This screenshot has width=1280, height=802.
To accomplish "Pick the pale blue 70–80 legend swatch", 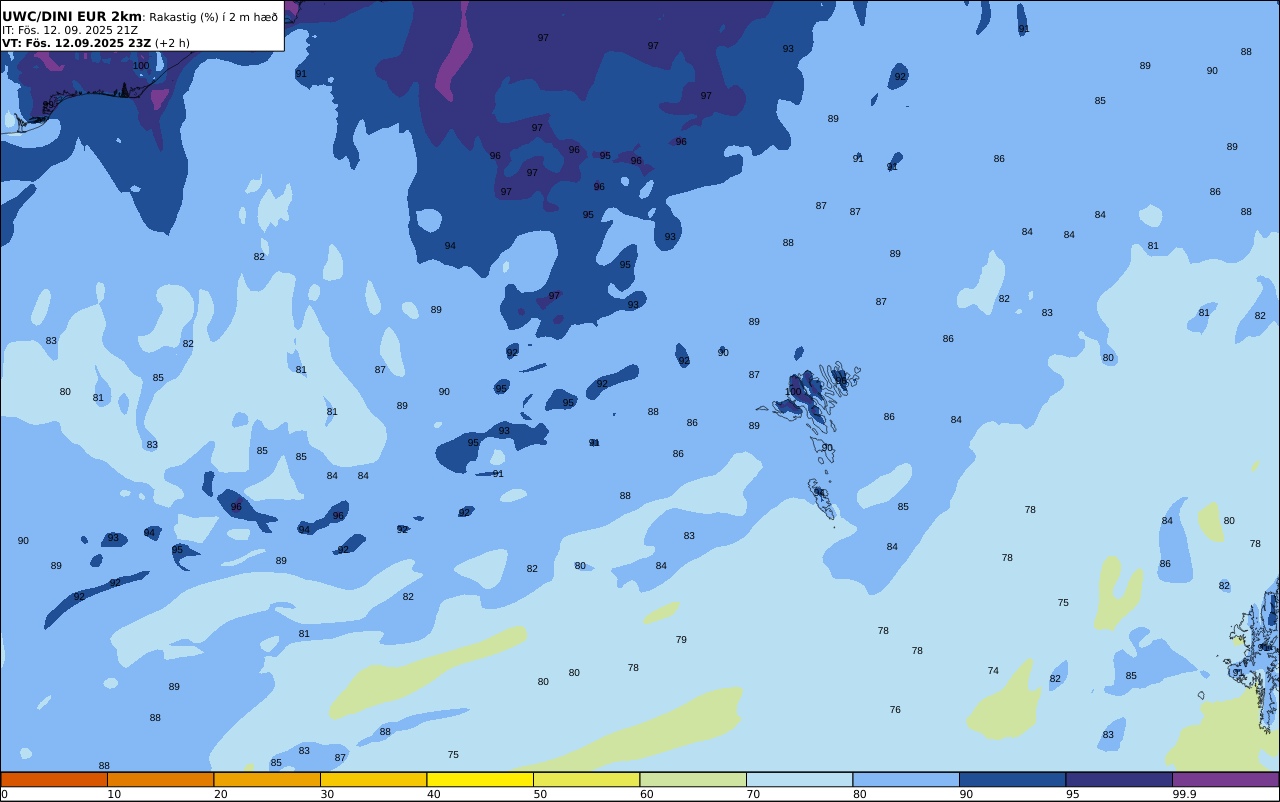I will pos(799,779).
